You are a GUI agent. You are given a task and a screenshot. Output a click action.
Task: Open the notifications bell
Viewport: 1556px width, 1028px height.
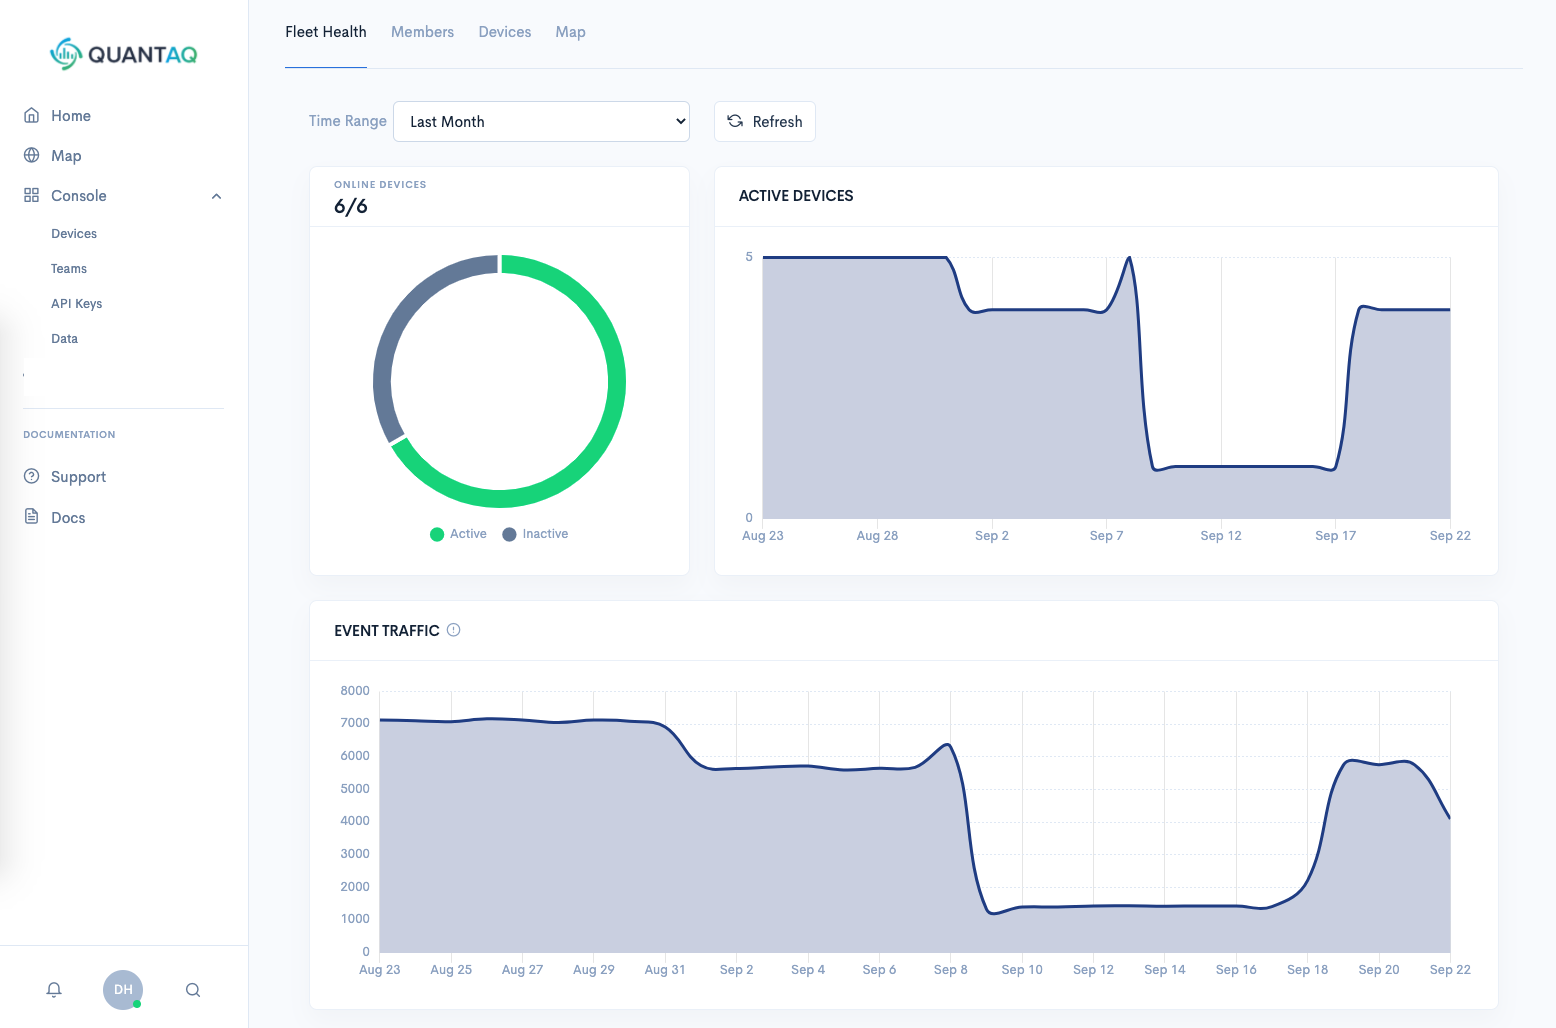54,990
